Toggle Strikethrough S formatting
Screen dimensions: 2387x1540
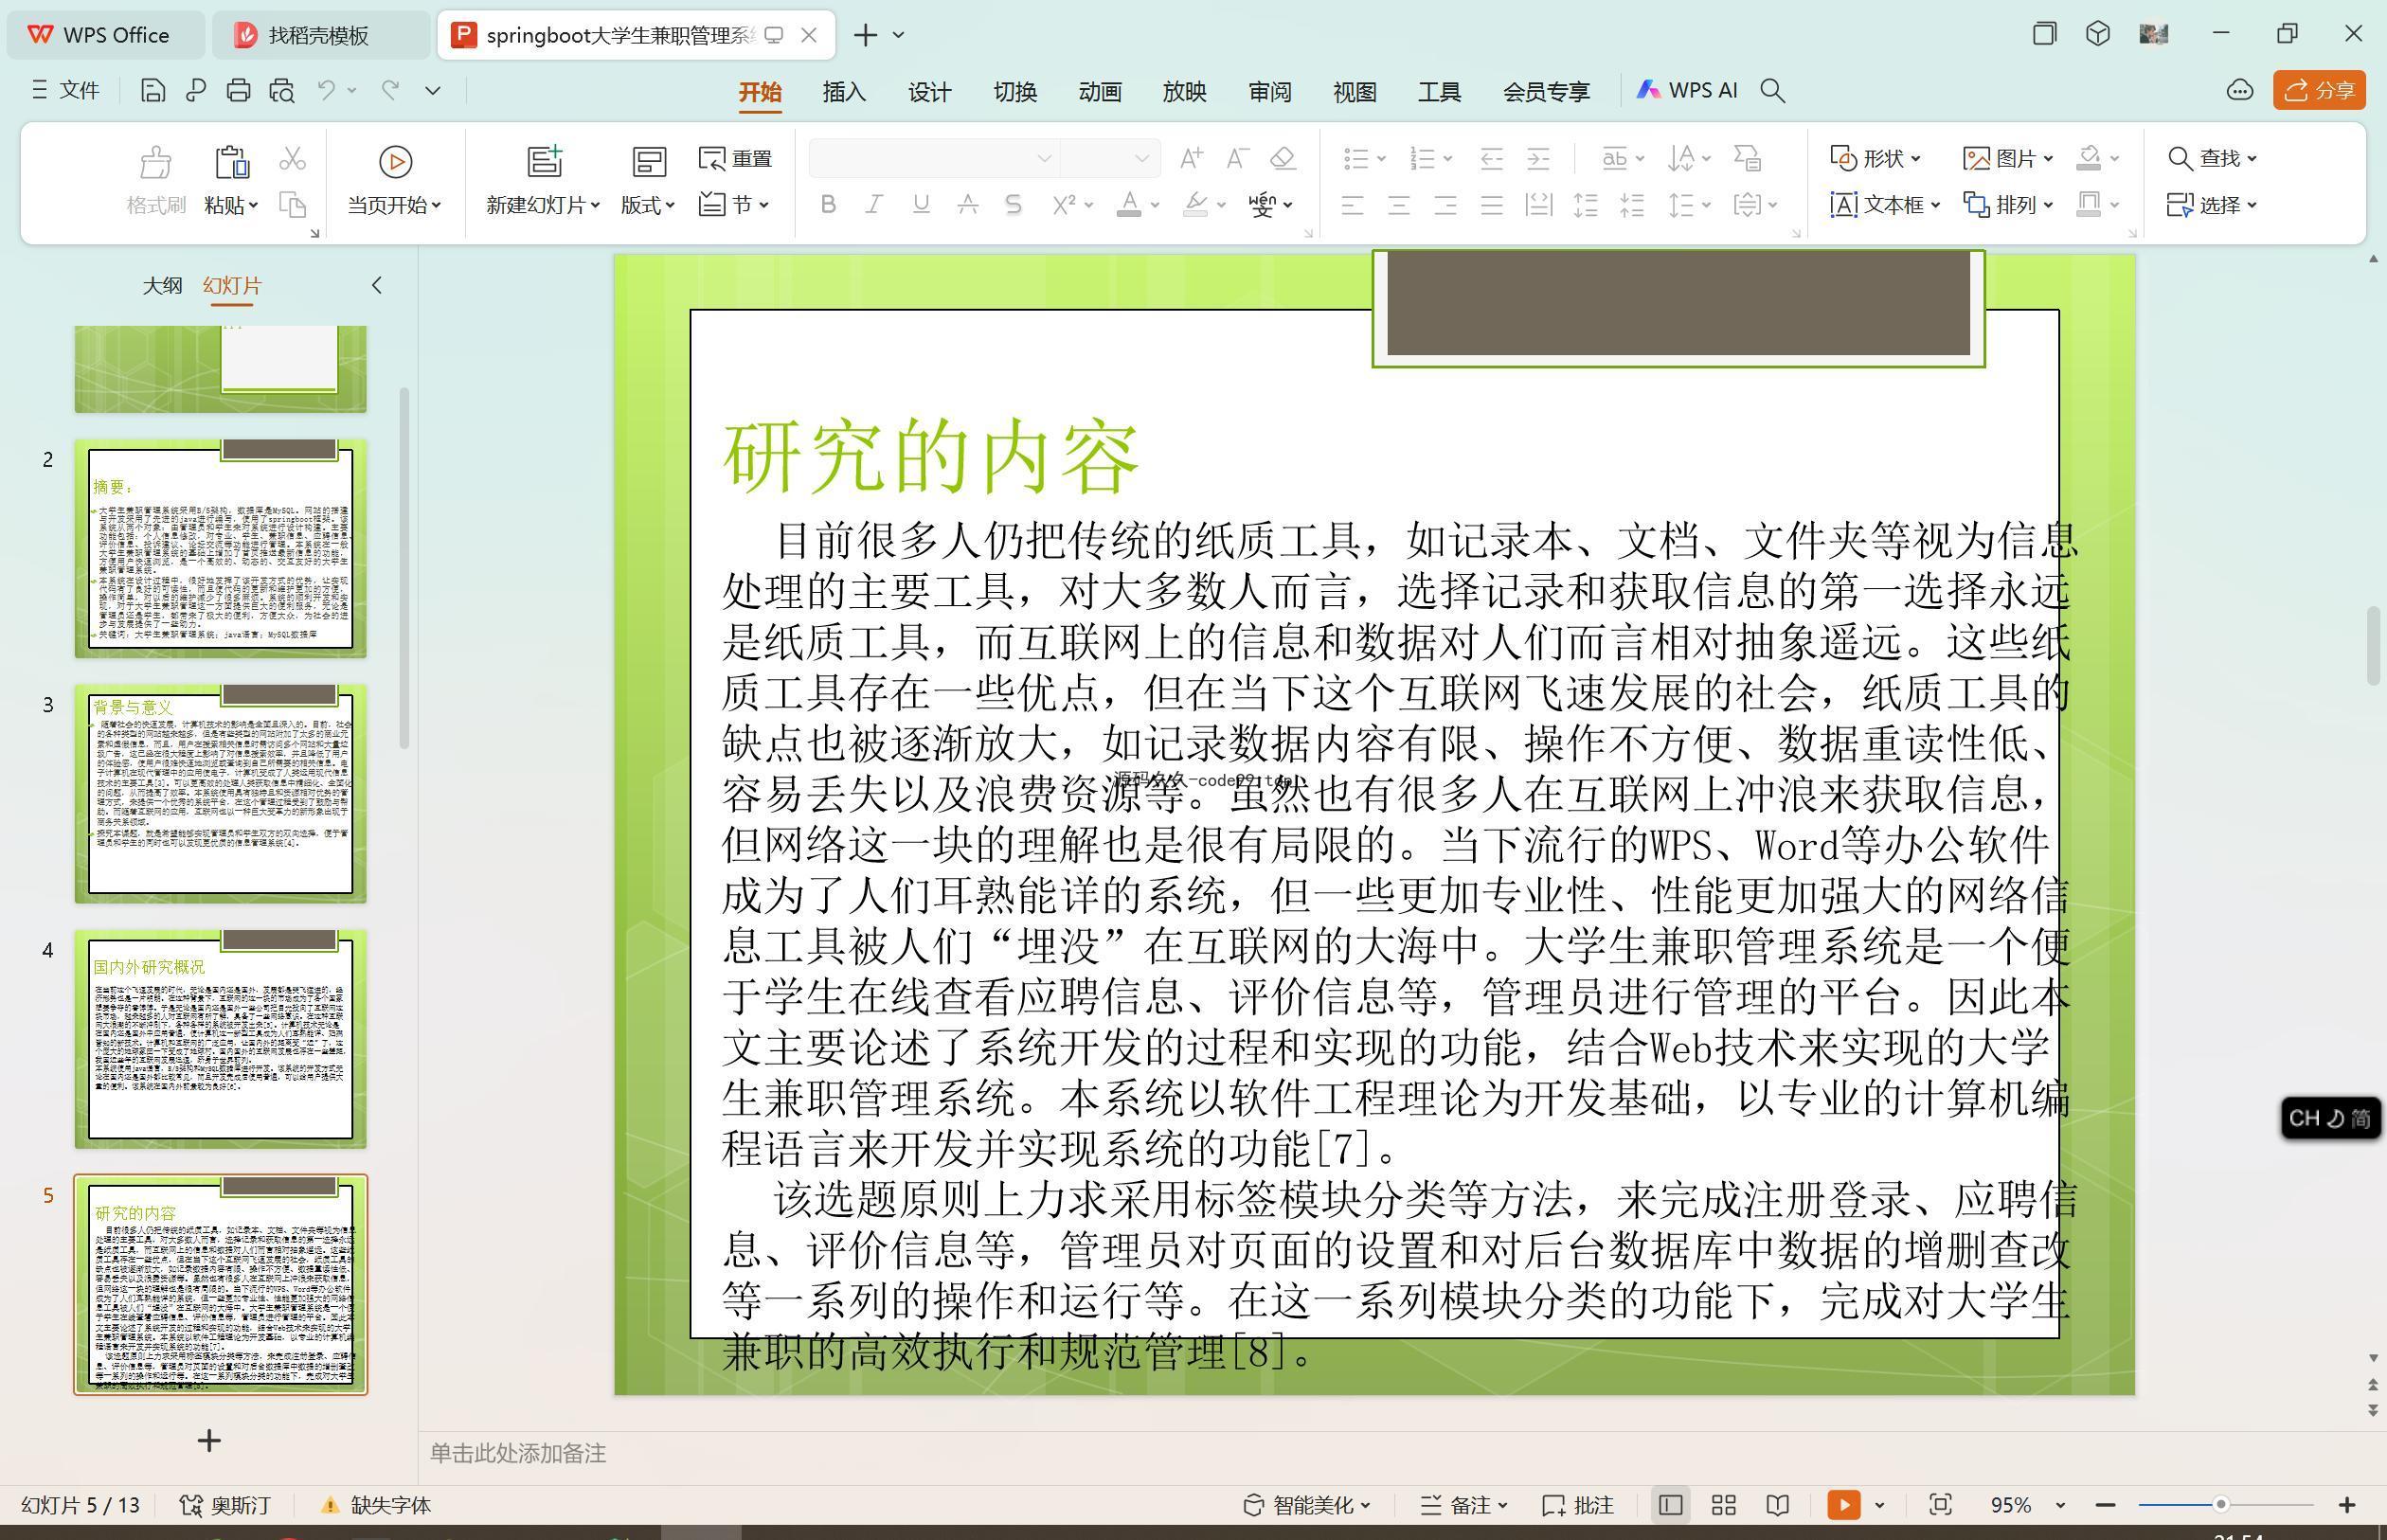point(1014,205)
